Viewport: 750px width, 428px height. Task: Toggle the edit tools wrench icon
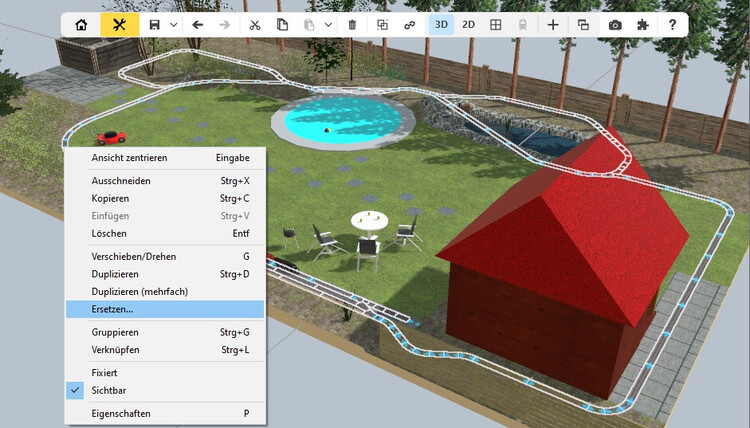click(120, 25)
